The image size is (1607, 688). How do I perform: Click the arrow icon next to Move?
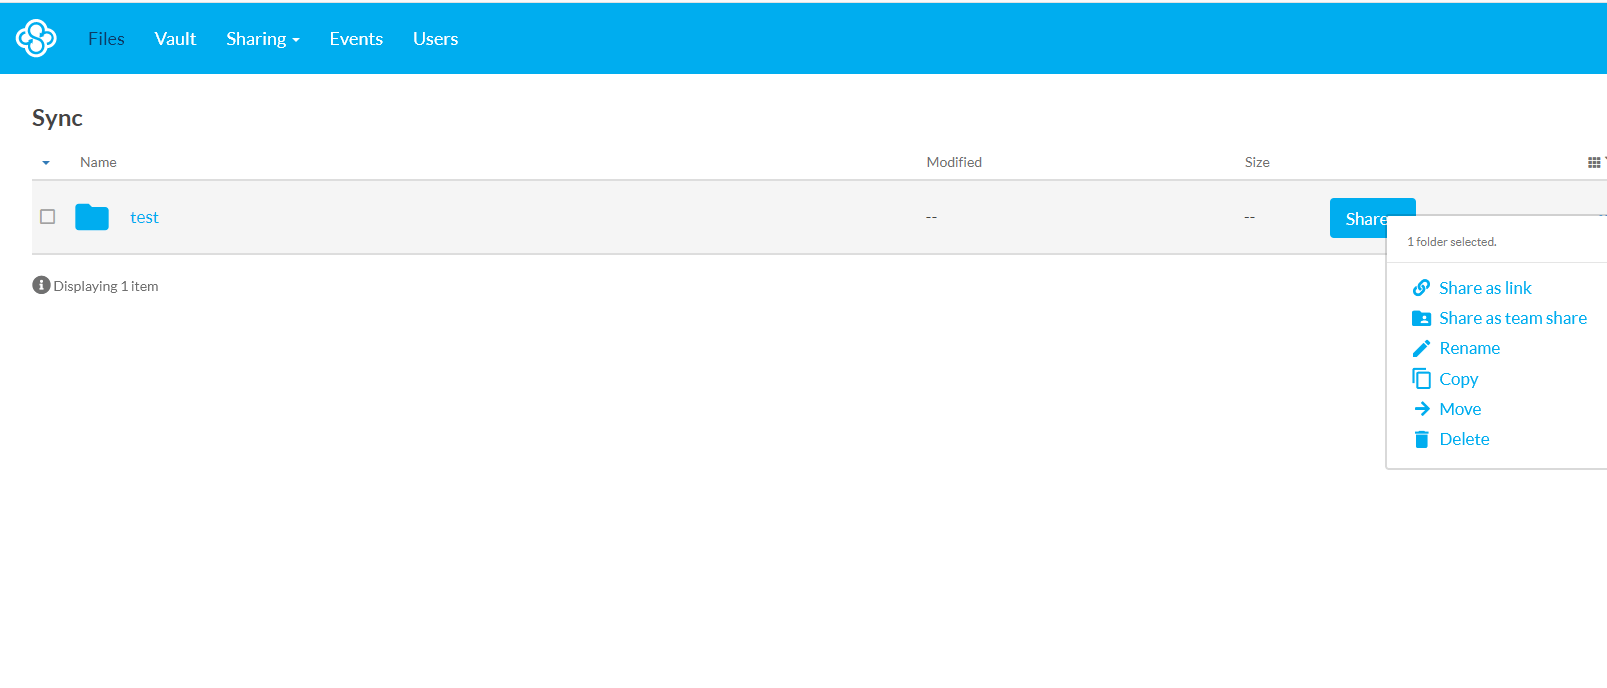pyautogui.click(x=1421, y=409)
